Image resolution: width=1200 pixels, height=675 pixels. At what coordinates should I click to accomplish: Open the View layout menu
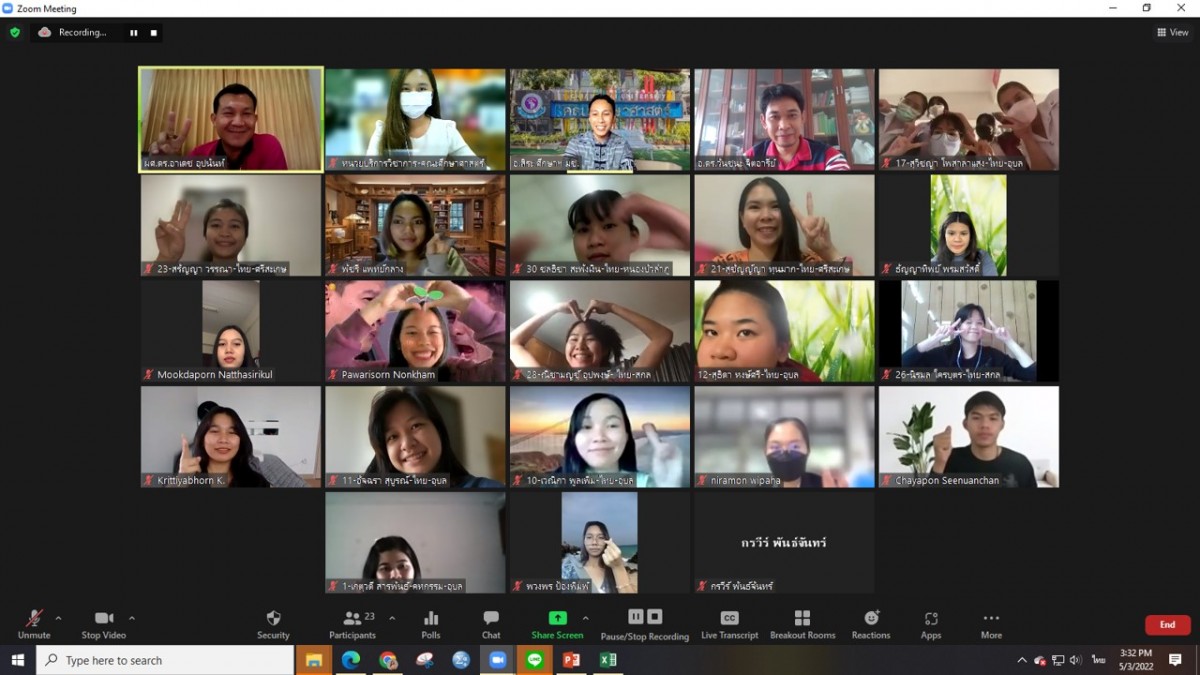pyautogui.click(x=1173, y=32)
